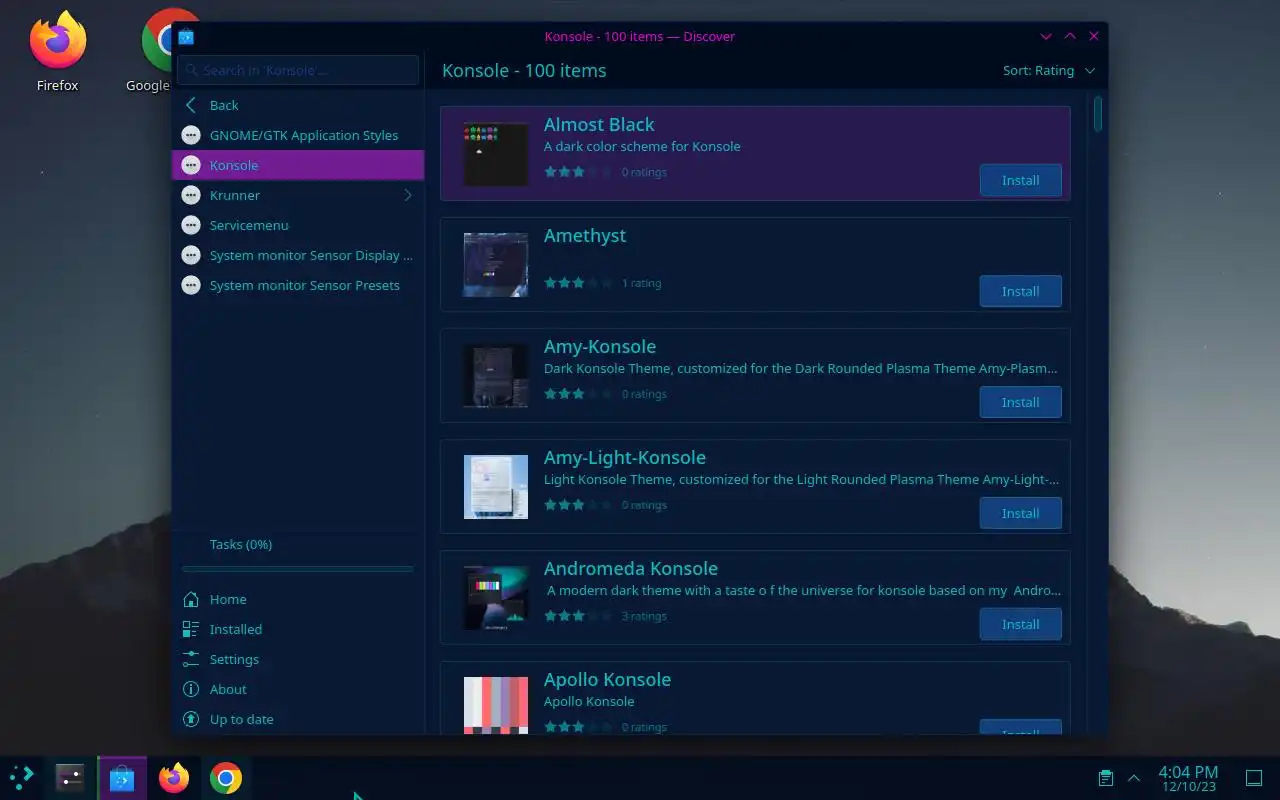1280x800 pixels.
Task: Open the Settings page
Action: (298, 659)
